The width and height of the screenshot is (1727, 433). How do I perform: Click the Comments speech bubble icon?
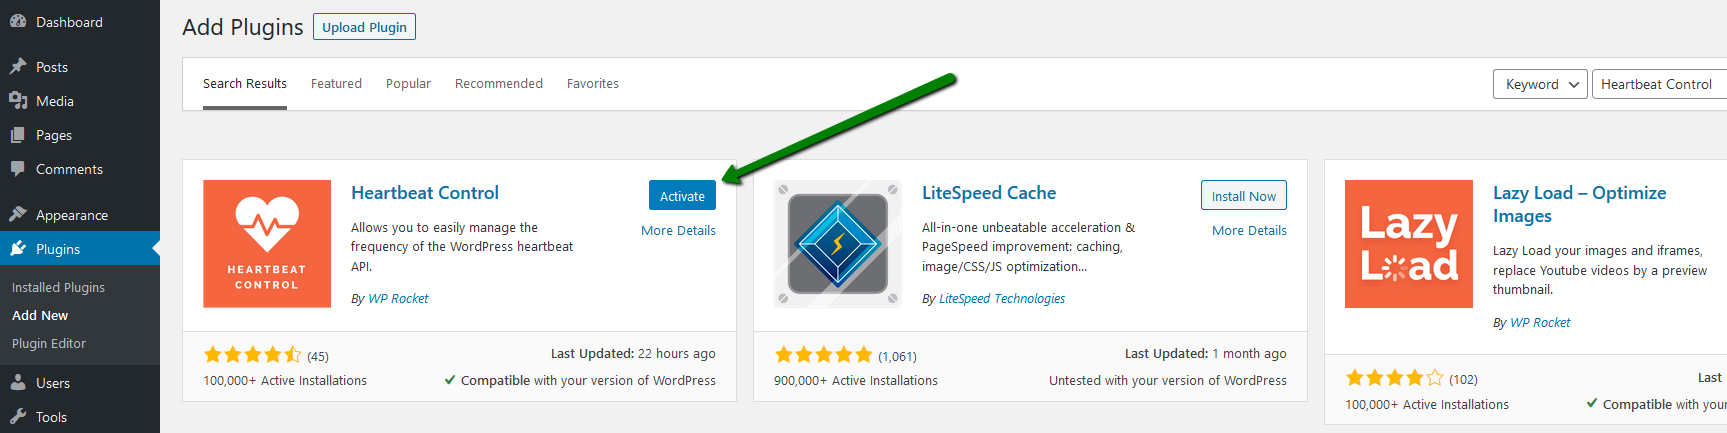click(18, 169)
